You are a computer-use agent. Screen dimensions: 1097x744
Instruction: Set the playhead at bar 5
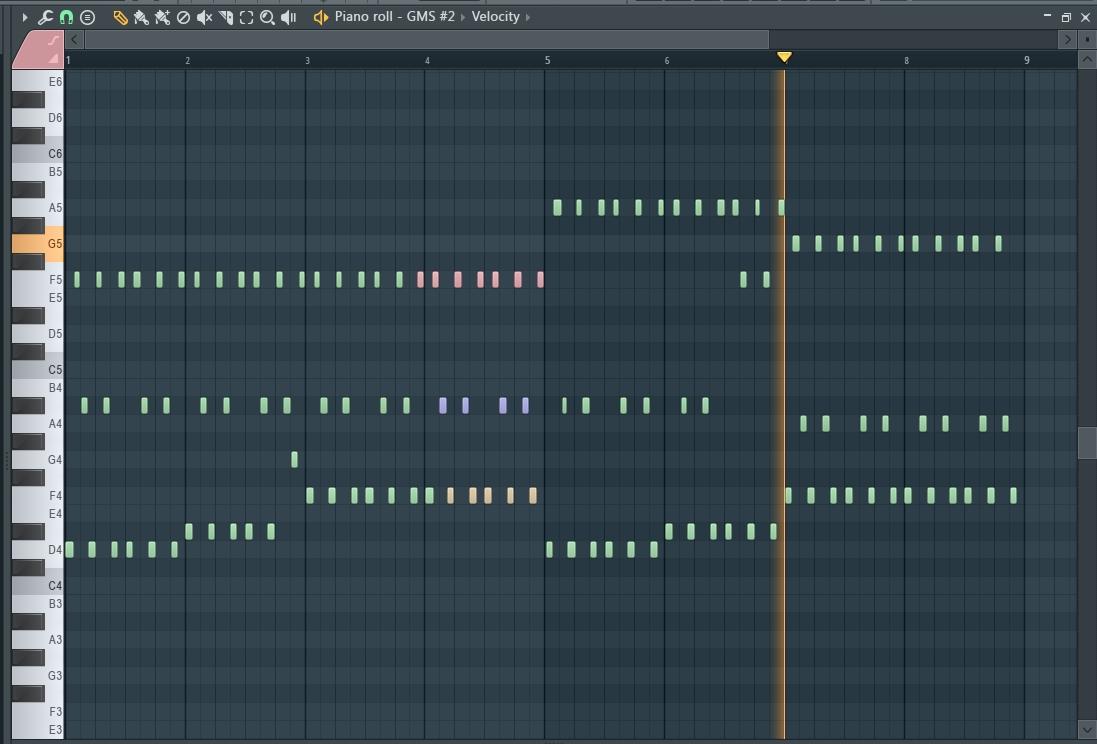point(546,60)
